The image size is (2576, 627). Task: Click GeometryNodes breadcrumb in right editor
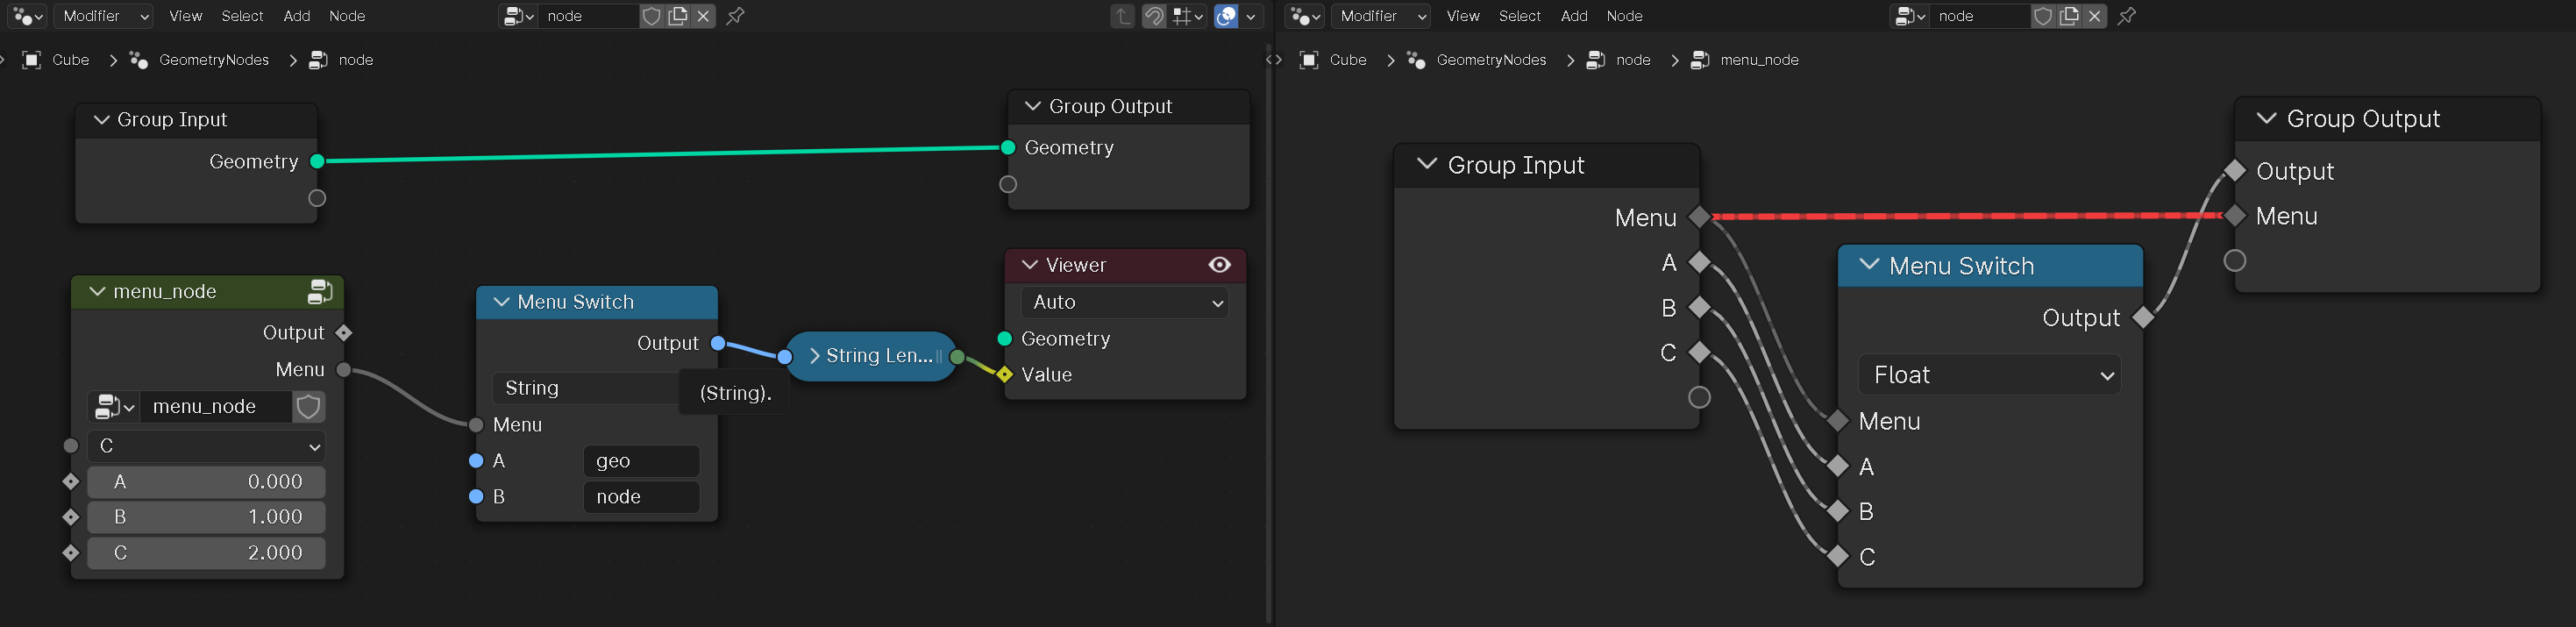[x=1490, y=60]
